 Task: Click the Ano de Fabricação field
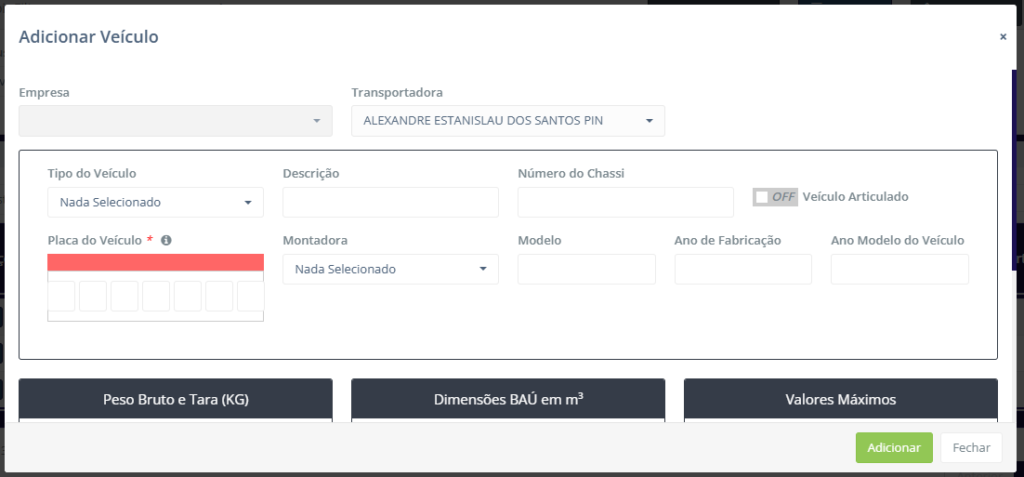tap(743, 269)
